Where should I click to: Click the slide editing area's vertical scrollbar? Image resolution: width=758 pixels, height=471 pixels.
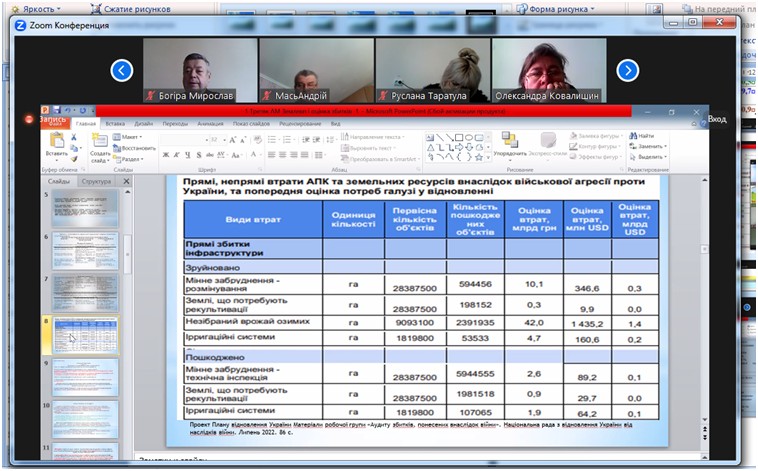pos(704,300)
